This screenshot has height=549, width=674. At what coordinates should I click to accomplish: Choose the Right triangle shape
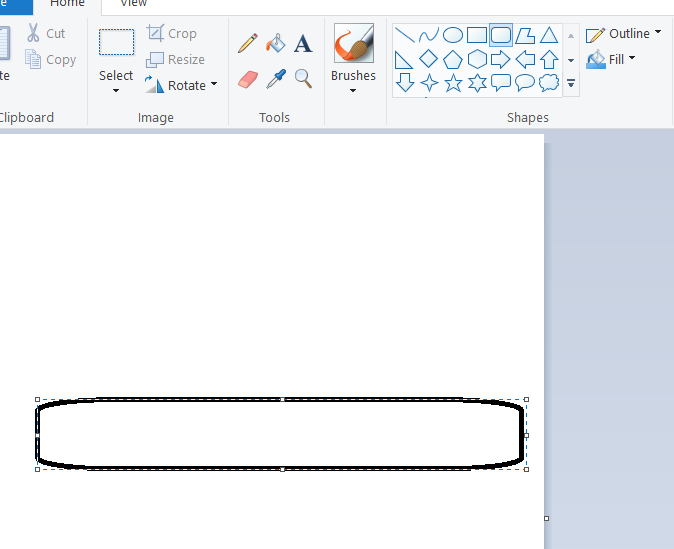404,59
